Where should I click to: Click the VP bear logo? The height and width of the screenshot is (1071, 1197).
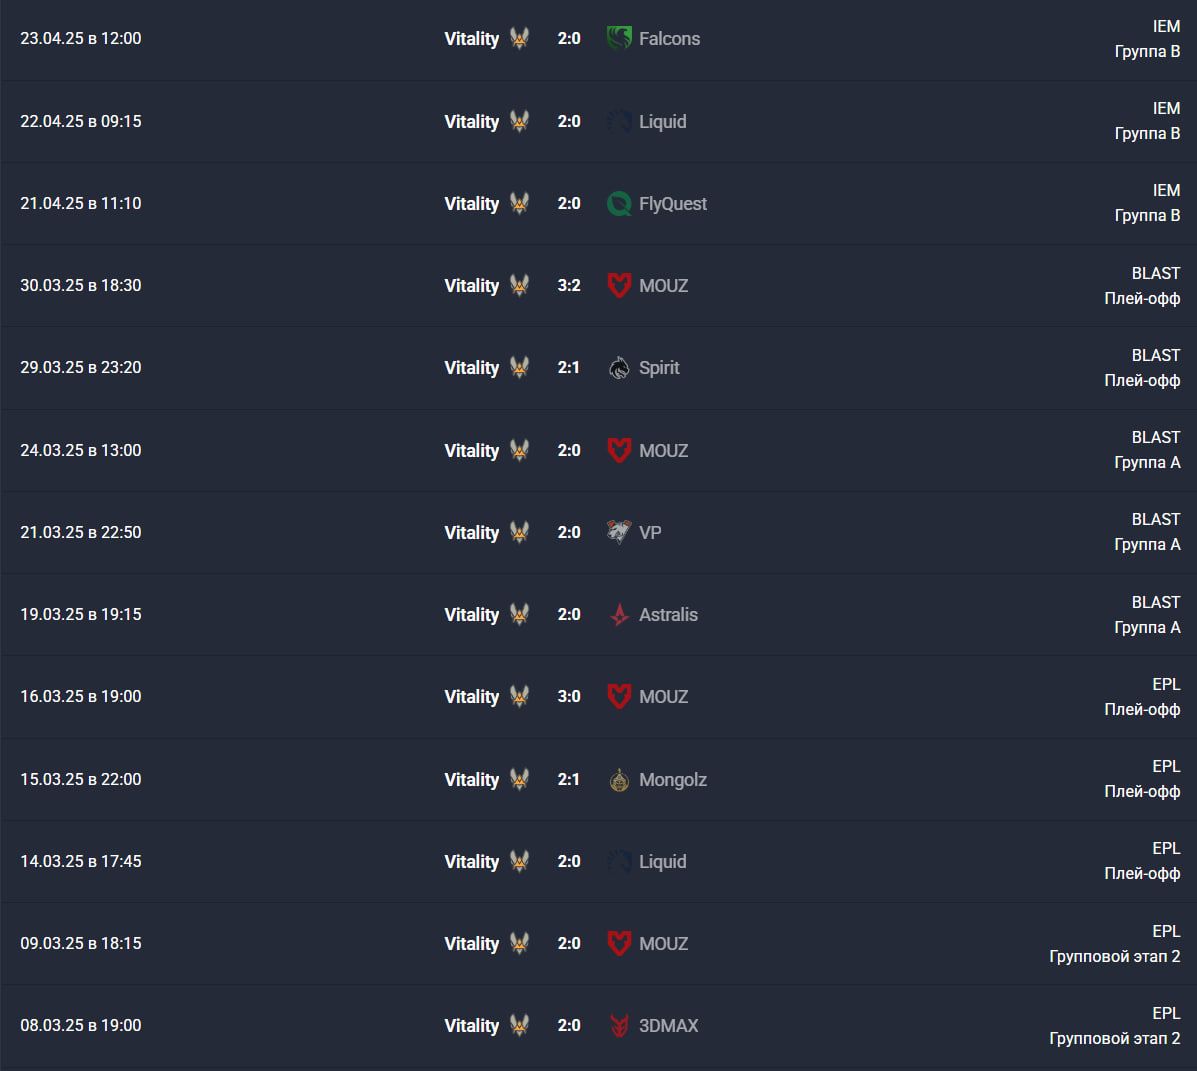point(619,531)
